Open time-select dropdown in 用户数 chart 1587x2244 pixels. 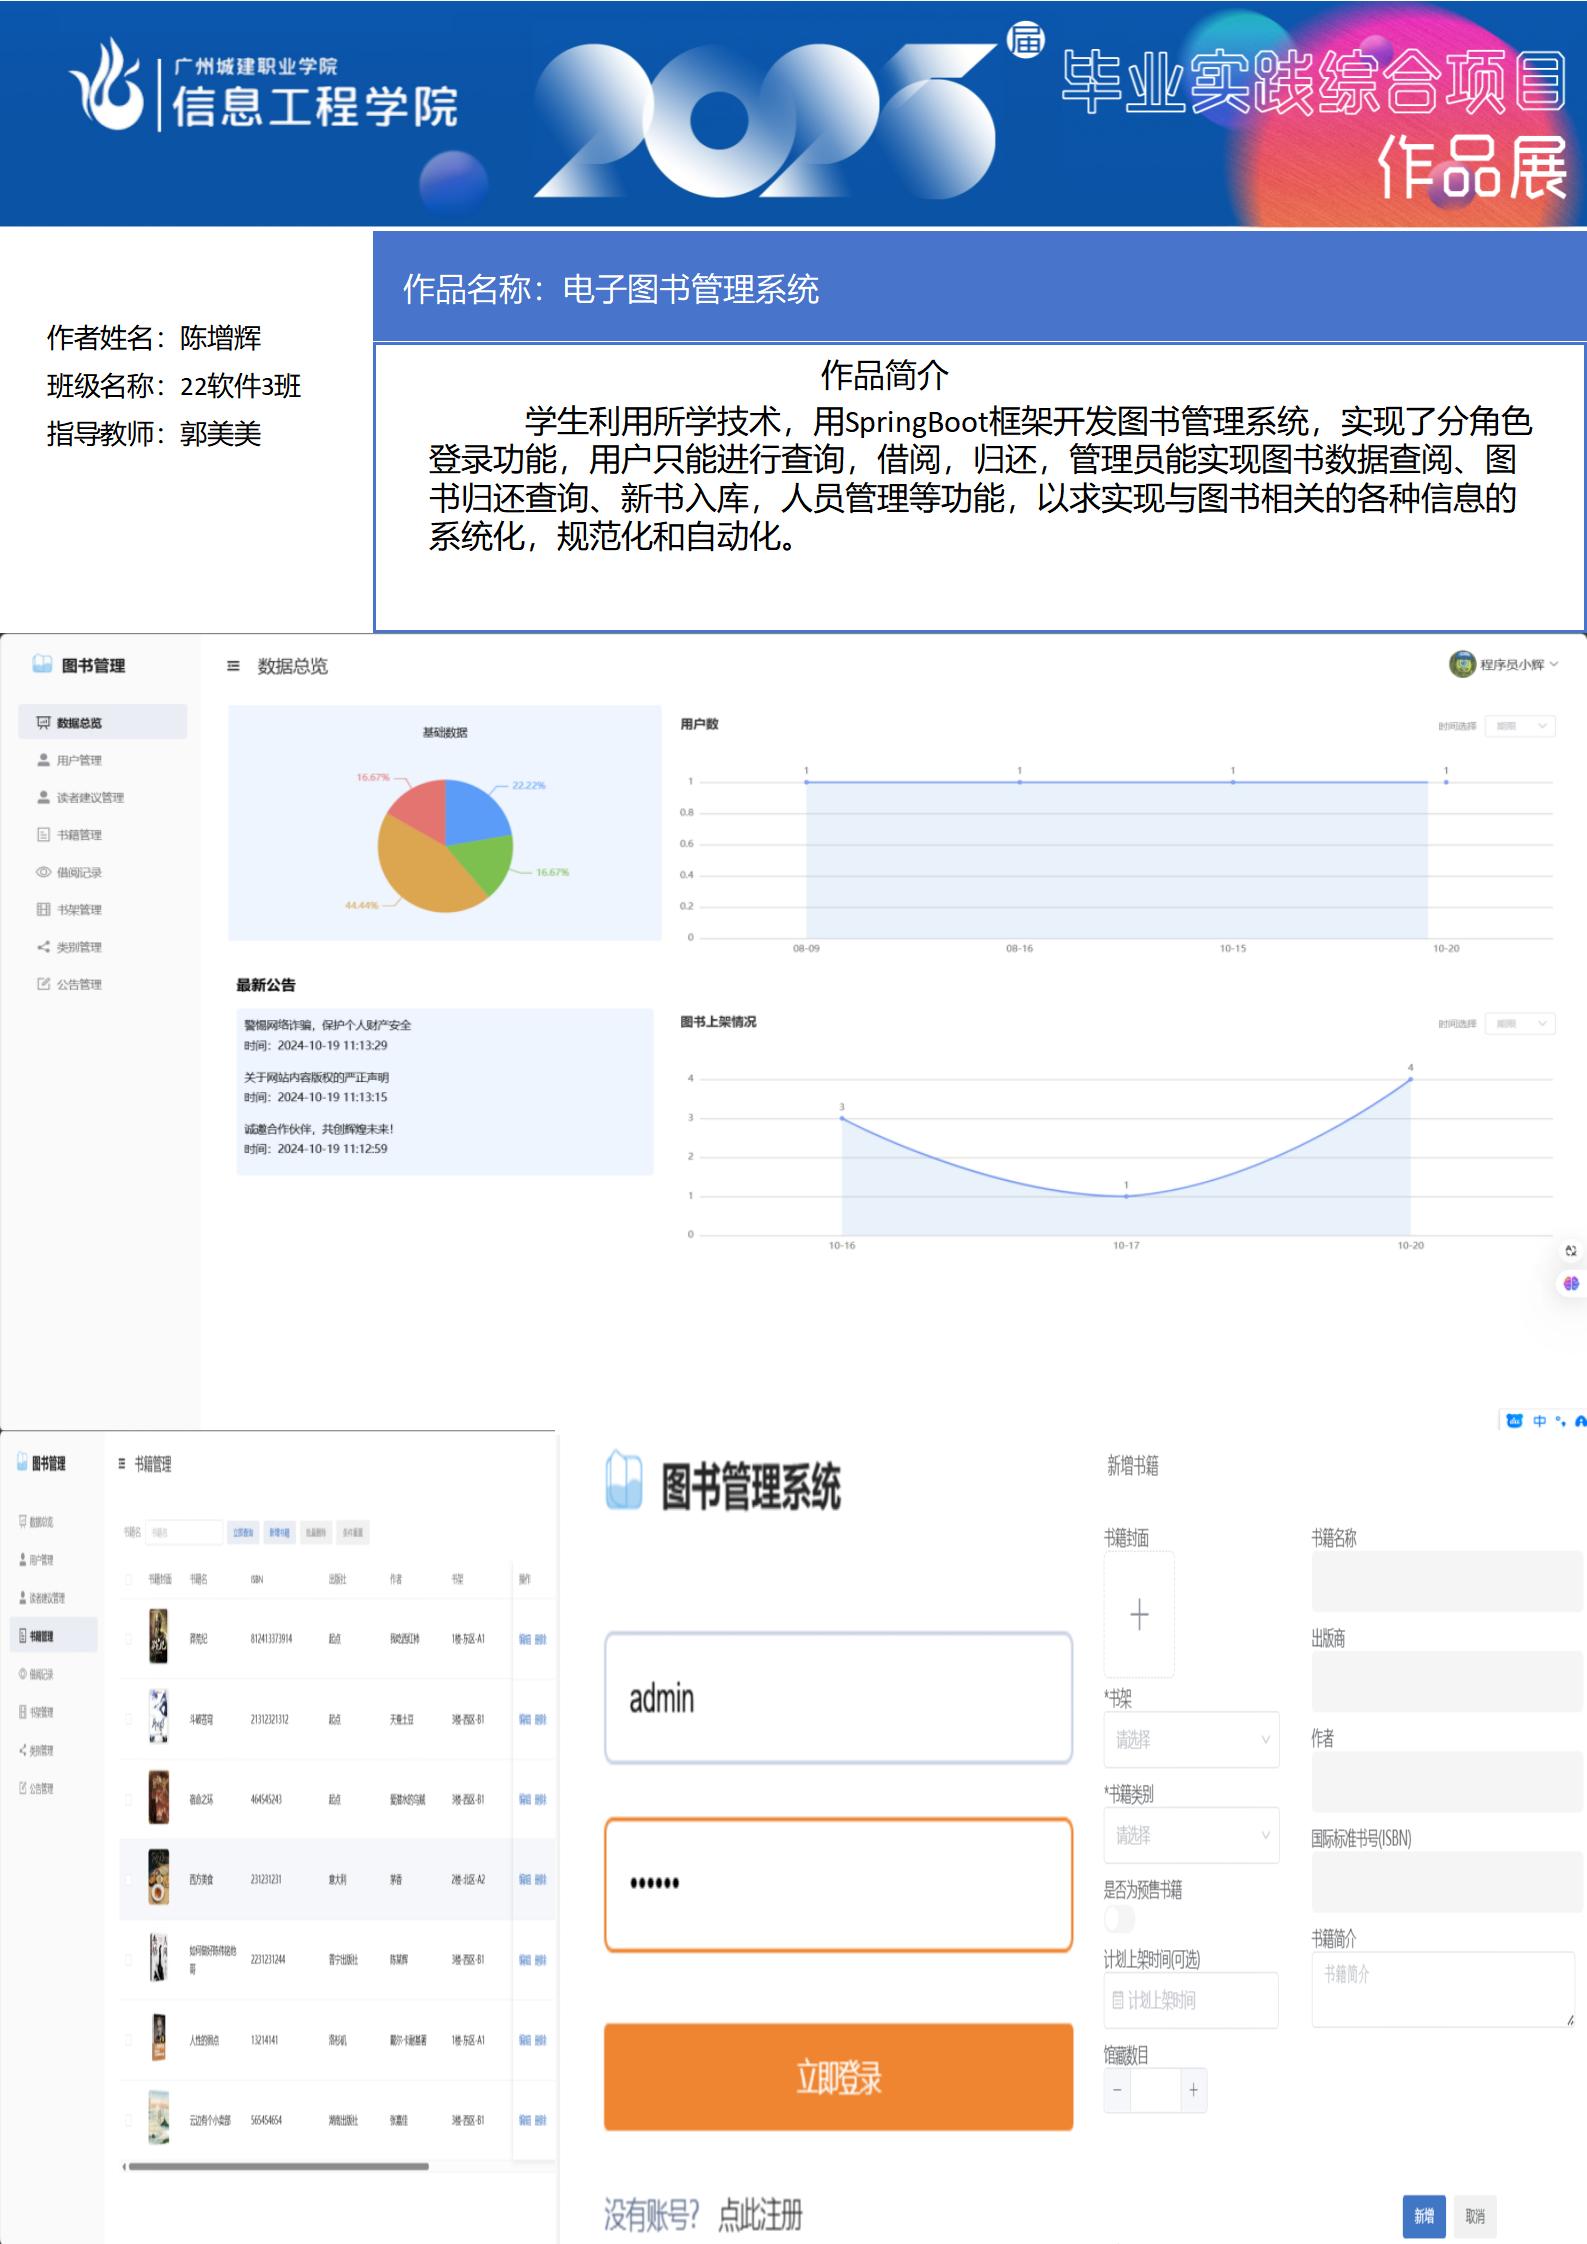1519,726
